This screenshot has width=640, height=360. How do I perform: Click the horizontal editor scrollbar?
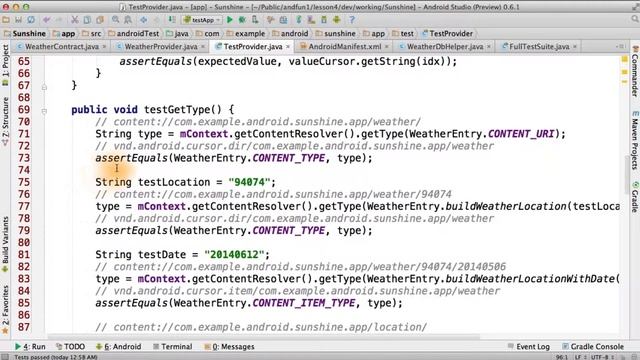click(264, 337)
